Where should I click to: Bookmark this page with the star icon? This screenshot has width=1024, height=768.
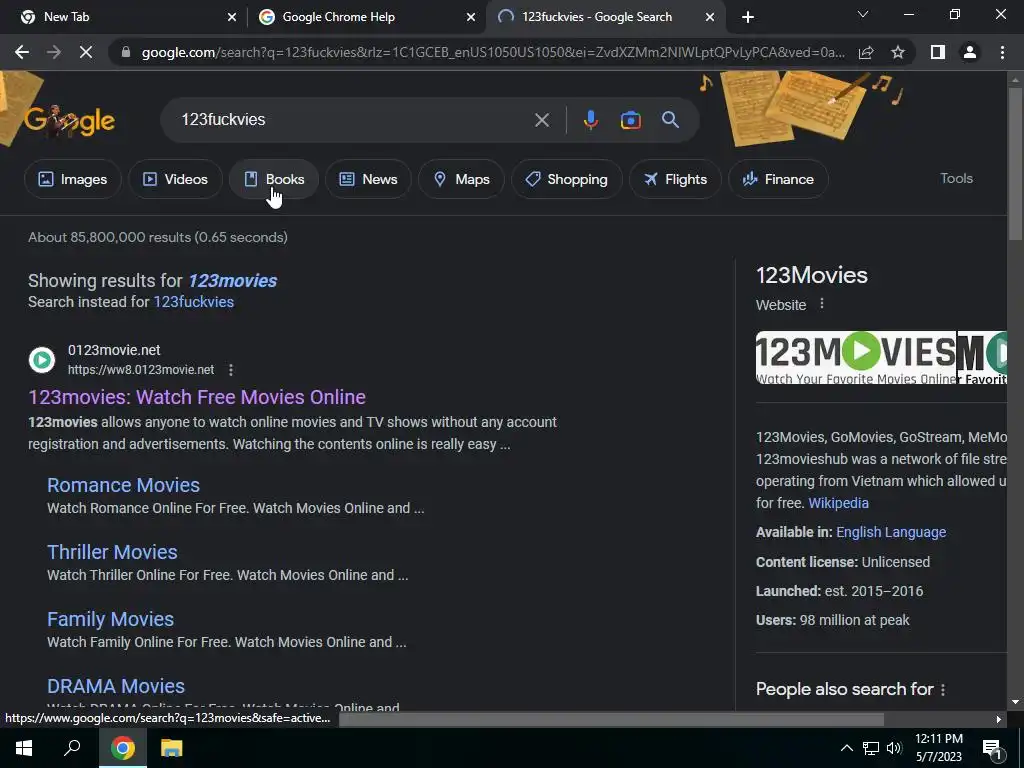898,52
